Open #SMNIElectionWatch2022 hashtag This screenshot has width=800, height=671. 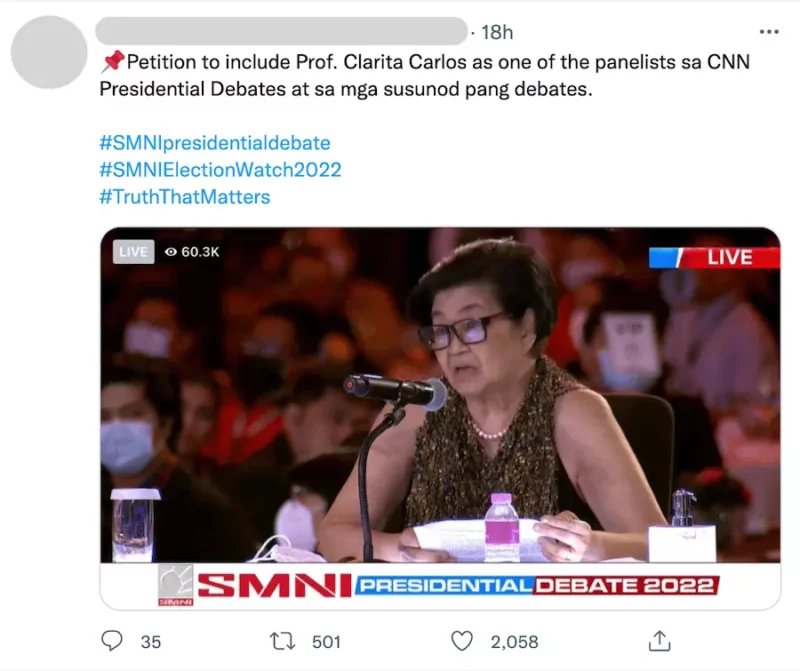220,170
